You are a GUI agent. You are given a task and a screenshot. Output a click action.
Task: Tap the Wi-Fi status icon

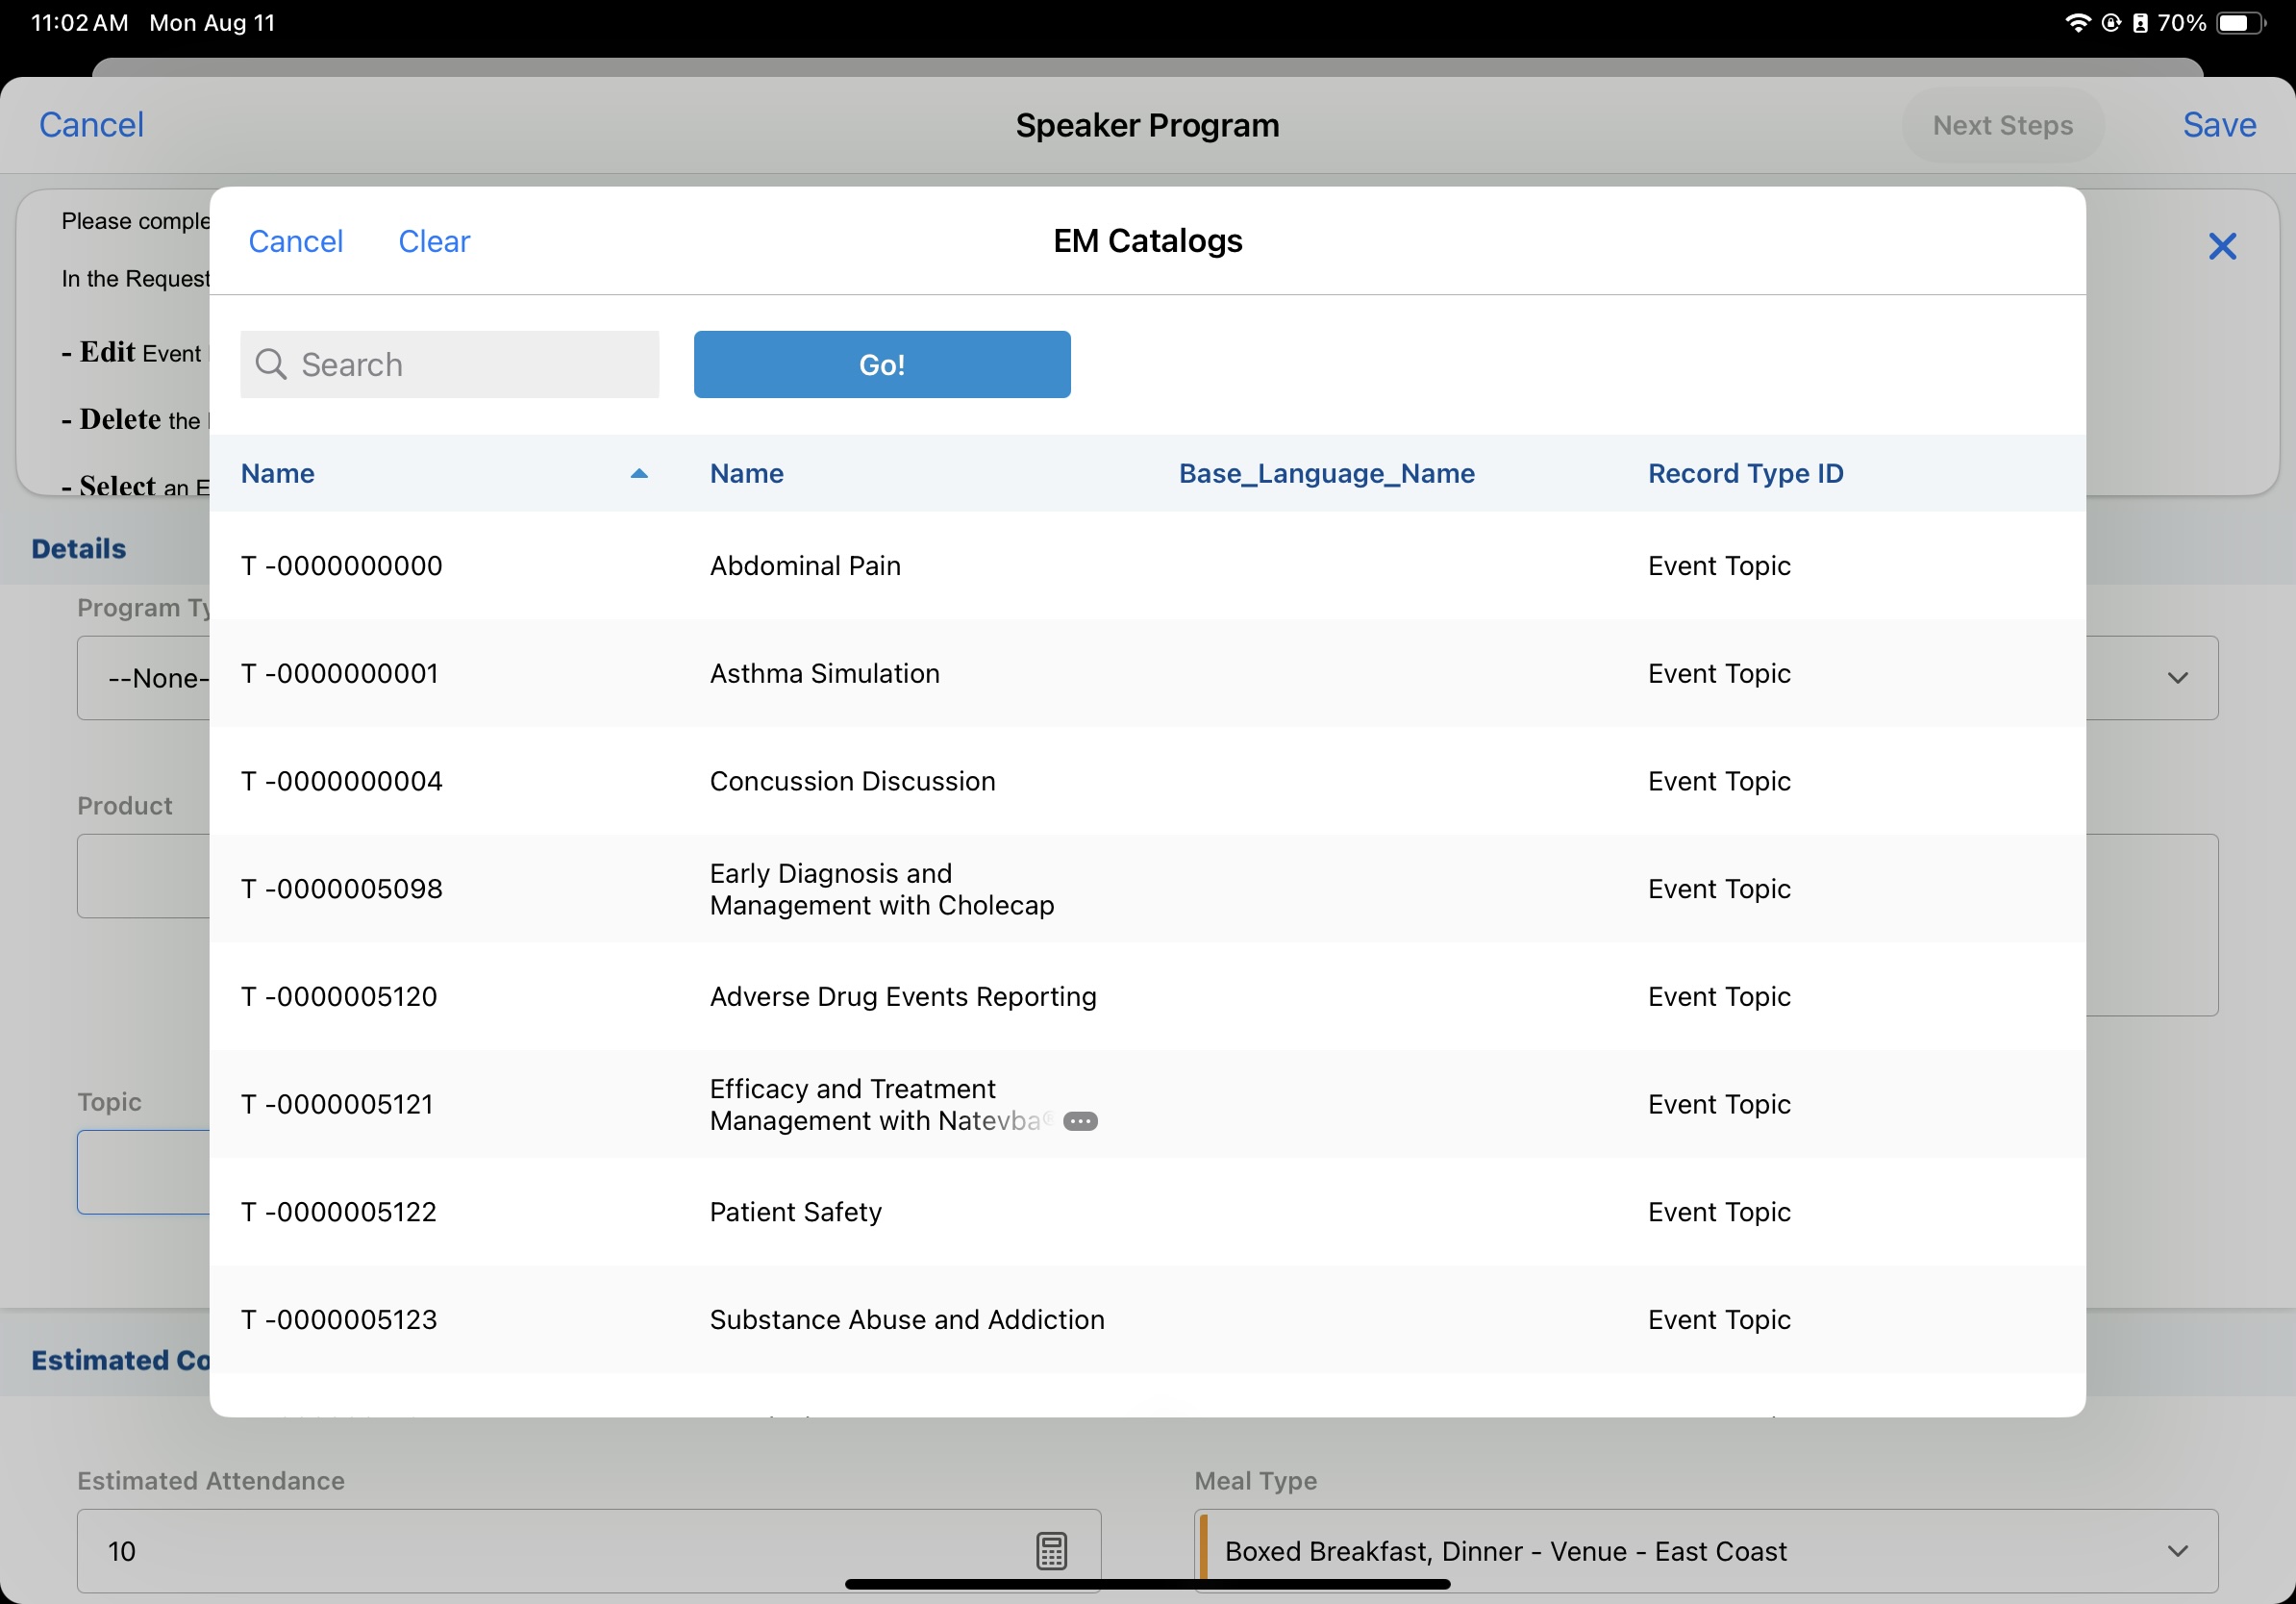click(2077, 23)
